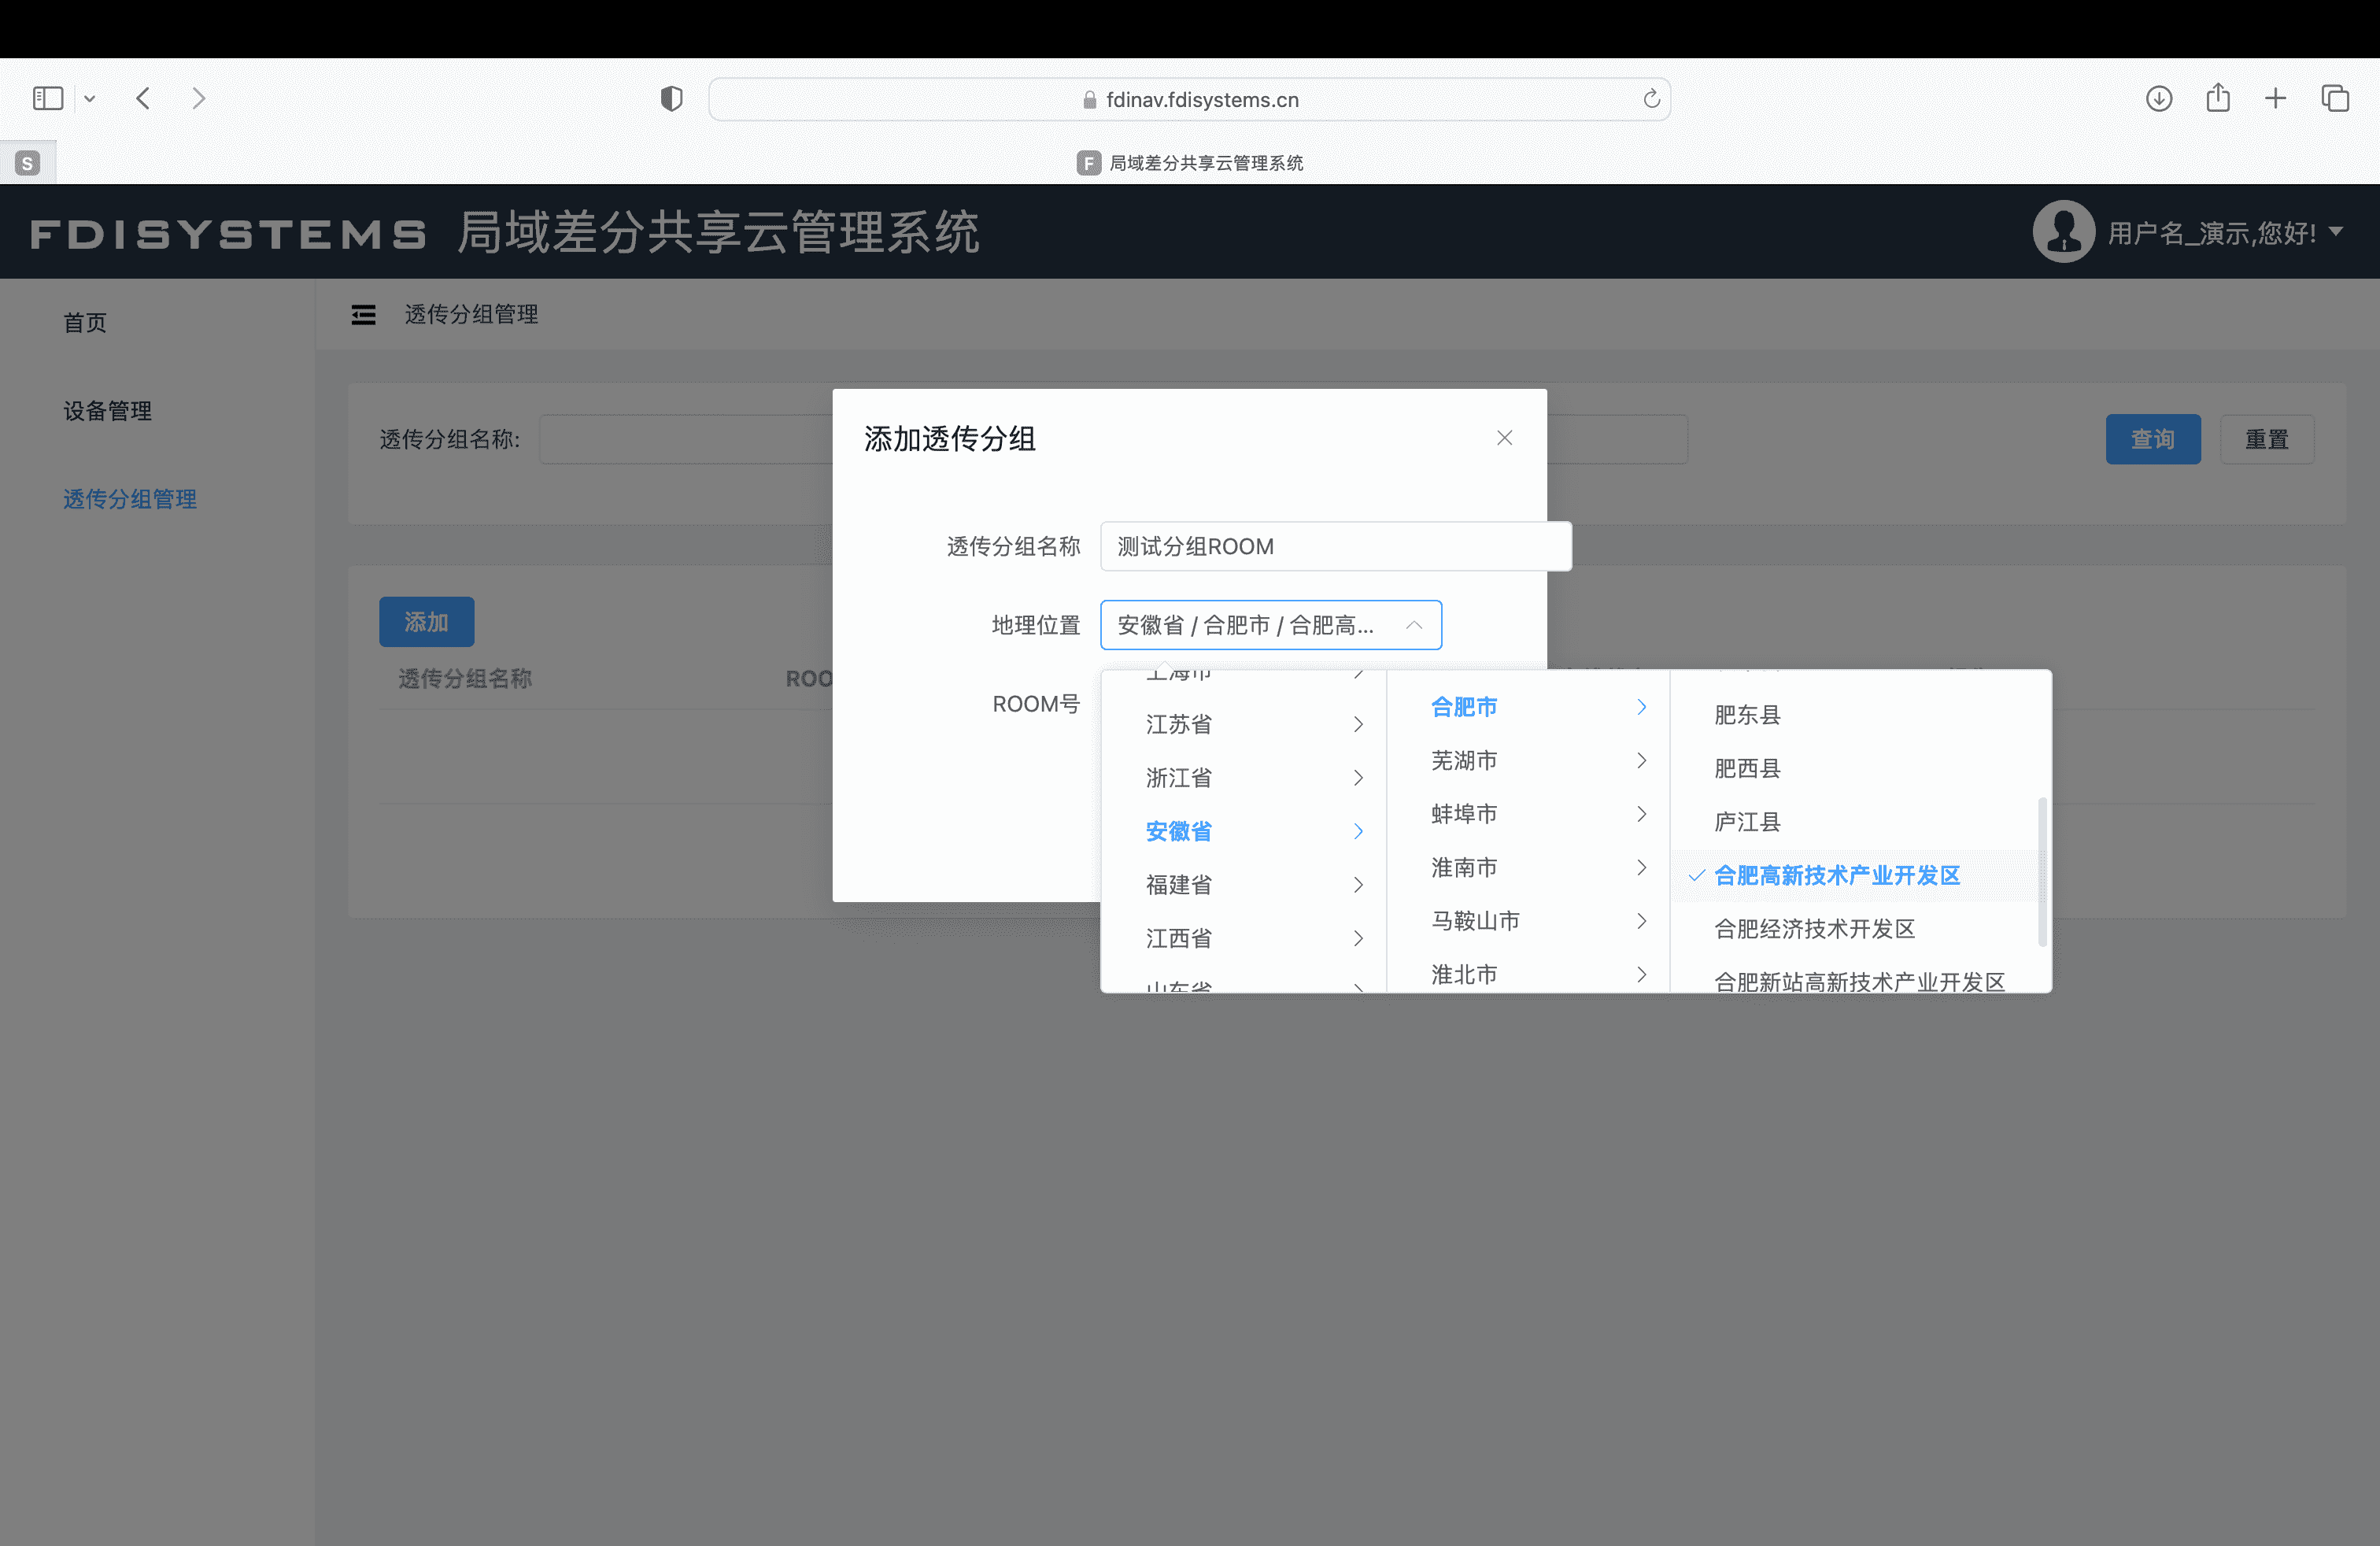Collapse the 地理位置 cascader dropdown
The height and width of the screenshot is (1546, 2380).
point(1413,625)
